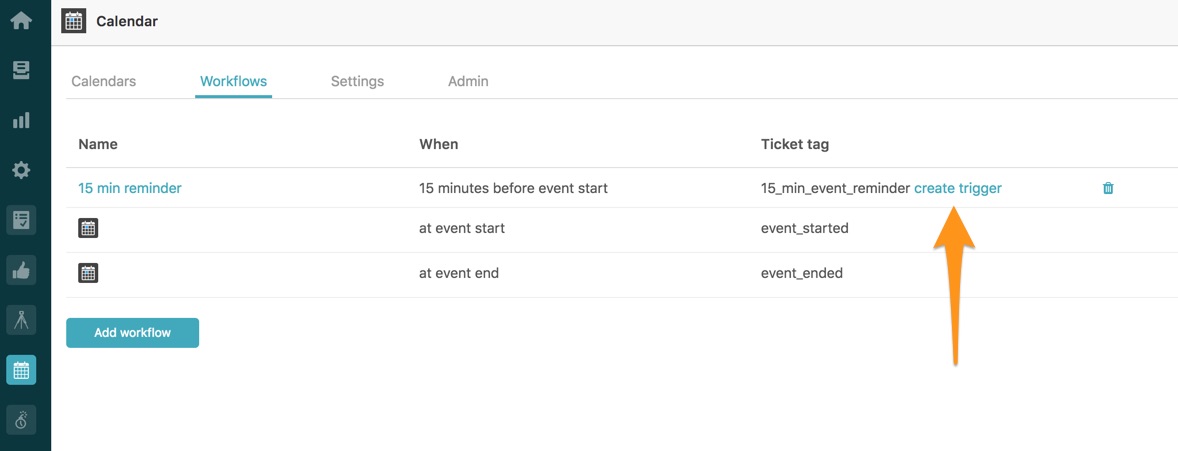Select the highlighted Calendar app sidebar icon
Screen dimensions: 1178x451
click(x=21, y=370)
